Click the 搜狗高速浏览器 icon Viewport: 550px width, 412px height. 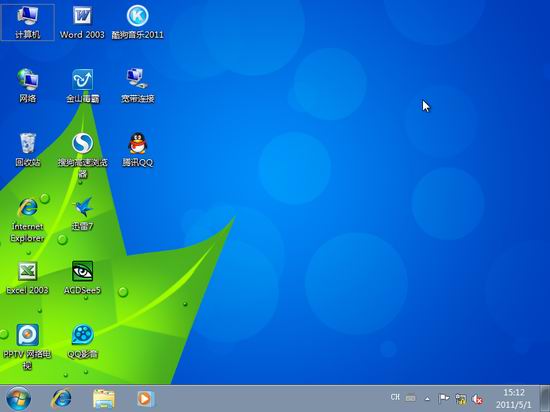[x=82, y=155]
